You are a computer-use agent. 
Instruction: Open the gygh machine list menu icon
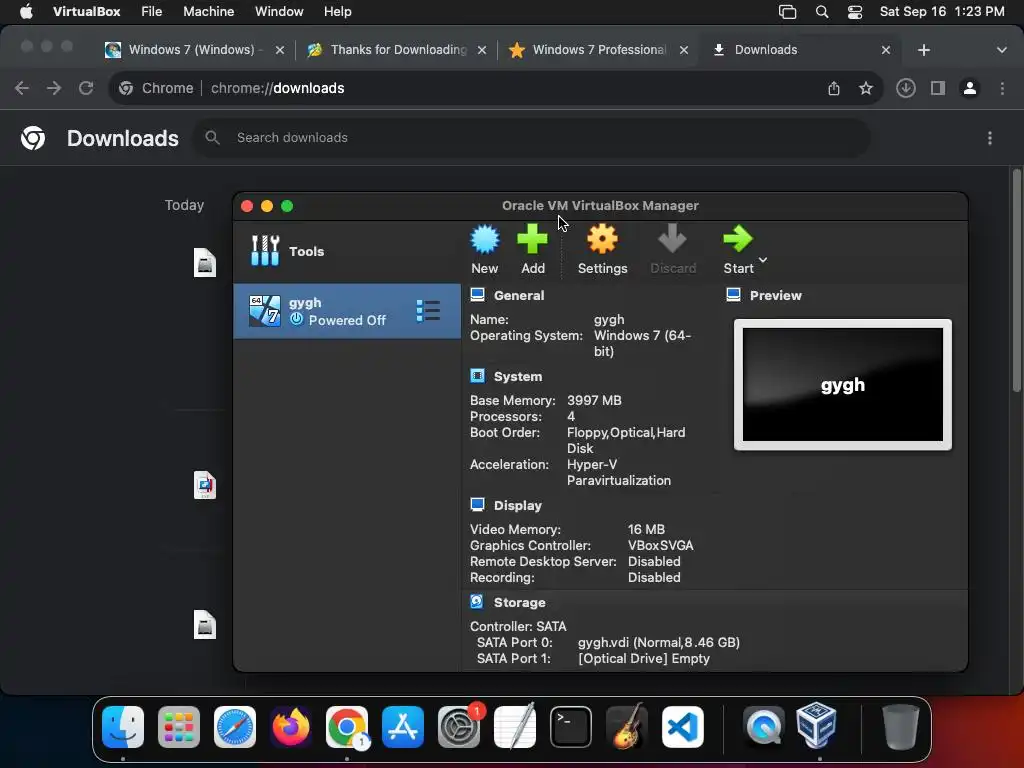pyautogui.click(x=428, y=311)
